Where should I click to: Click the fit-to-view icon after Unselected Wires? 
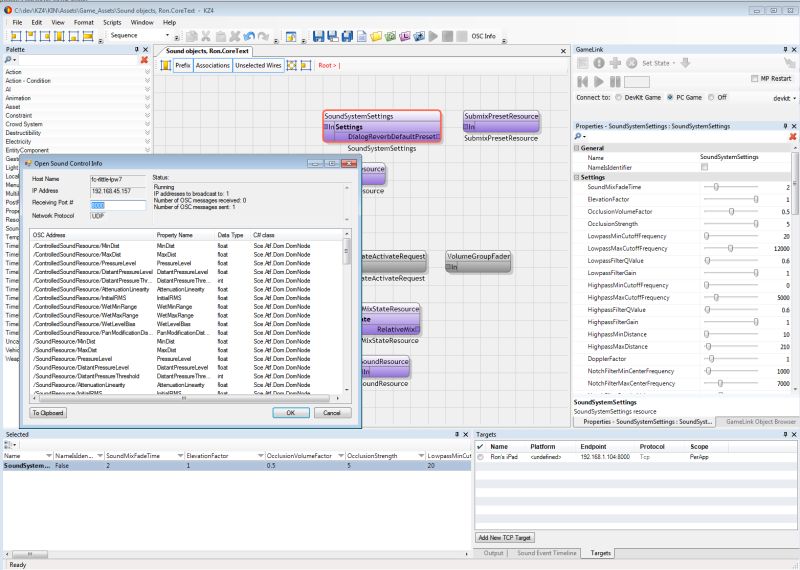point(291,65)
